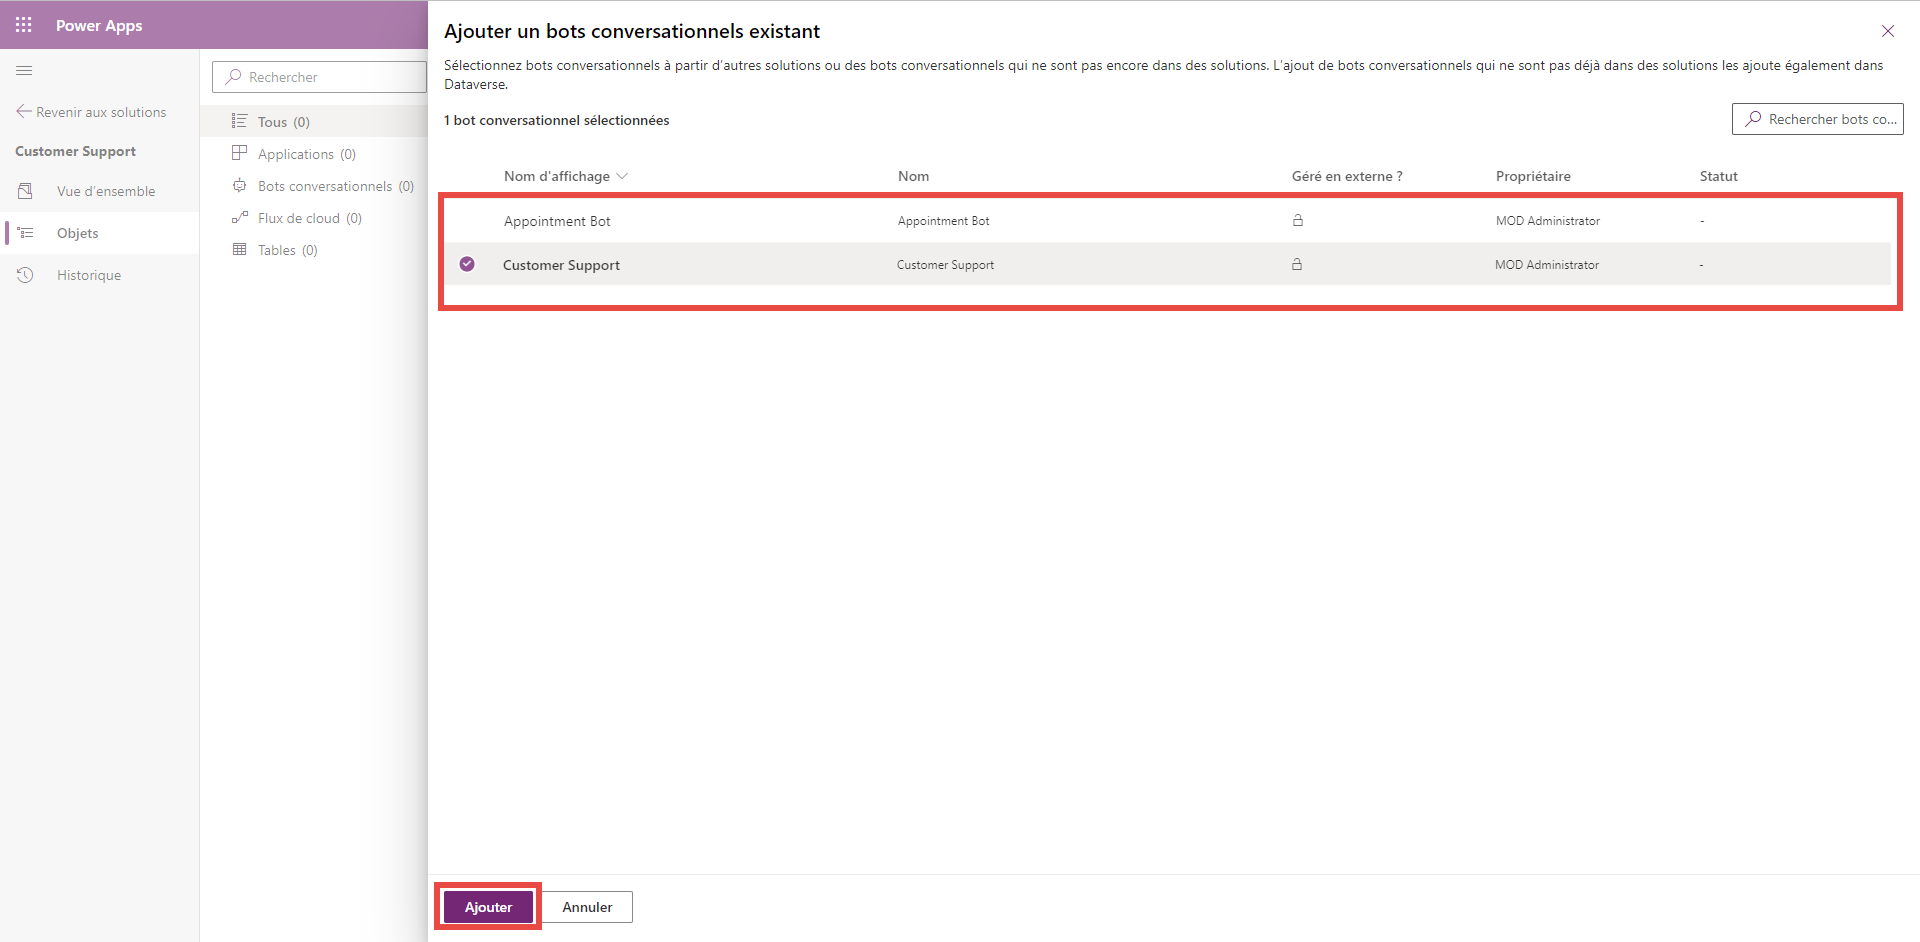Click the Vue d'ensemble overview icon
The height and width of the screenshot is (942, 1920).
pos(26,191)
